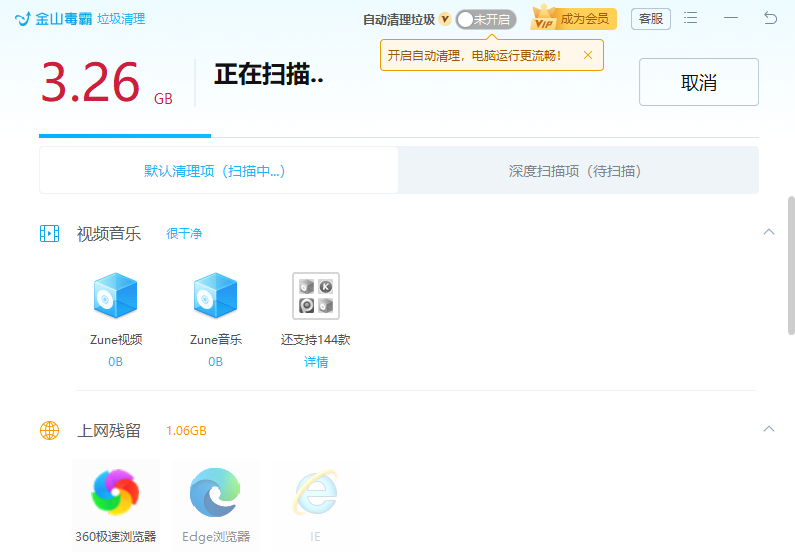Click the 金山毒霸 logo icon

pos(22,19)
